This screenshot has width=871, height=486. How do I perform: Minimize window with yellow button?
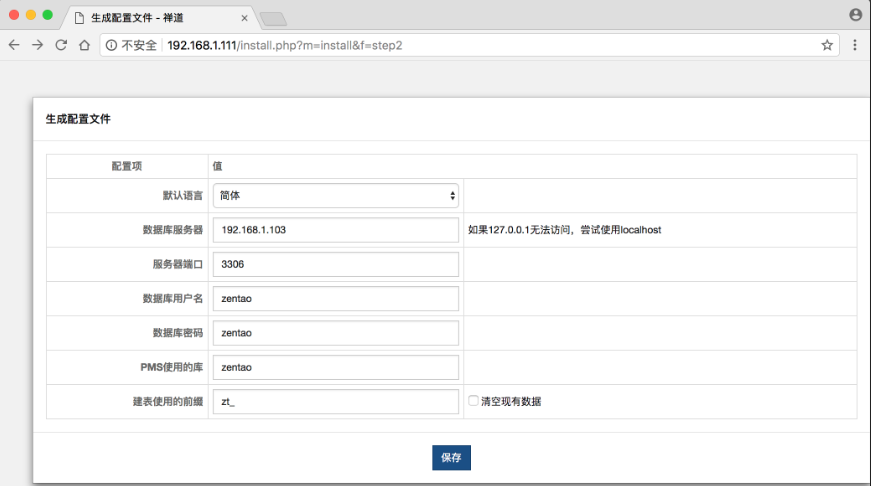tap(31, 15)
